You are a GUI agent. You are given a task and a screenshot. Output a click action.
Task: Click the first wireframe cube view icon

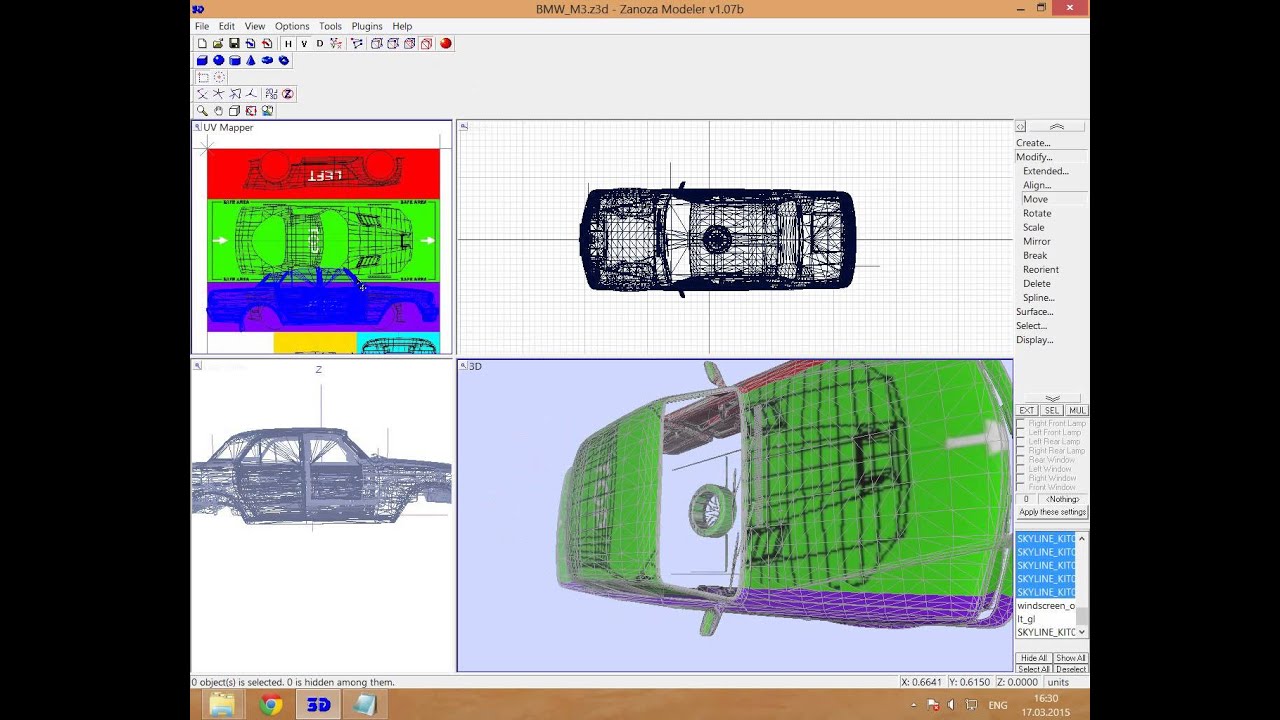point(377,44)
